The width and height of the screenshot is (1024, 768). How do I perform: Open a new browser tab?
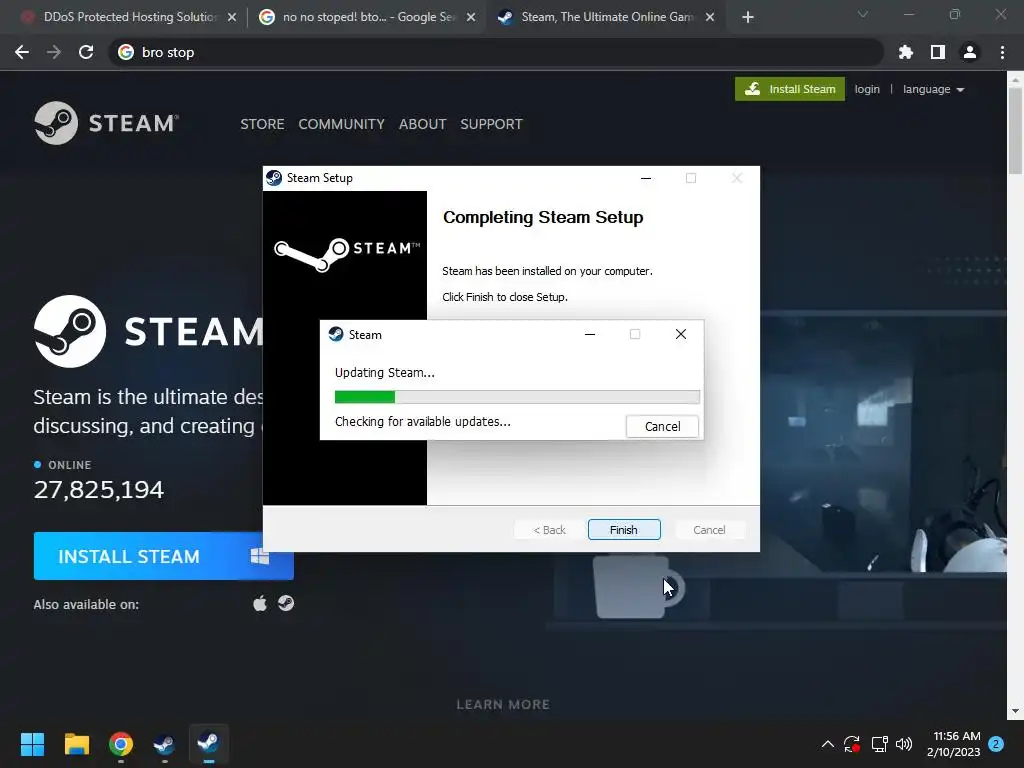tap(748, 17)
